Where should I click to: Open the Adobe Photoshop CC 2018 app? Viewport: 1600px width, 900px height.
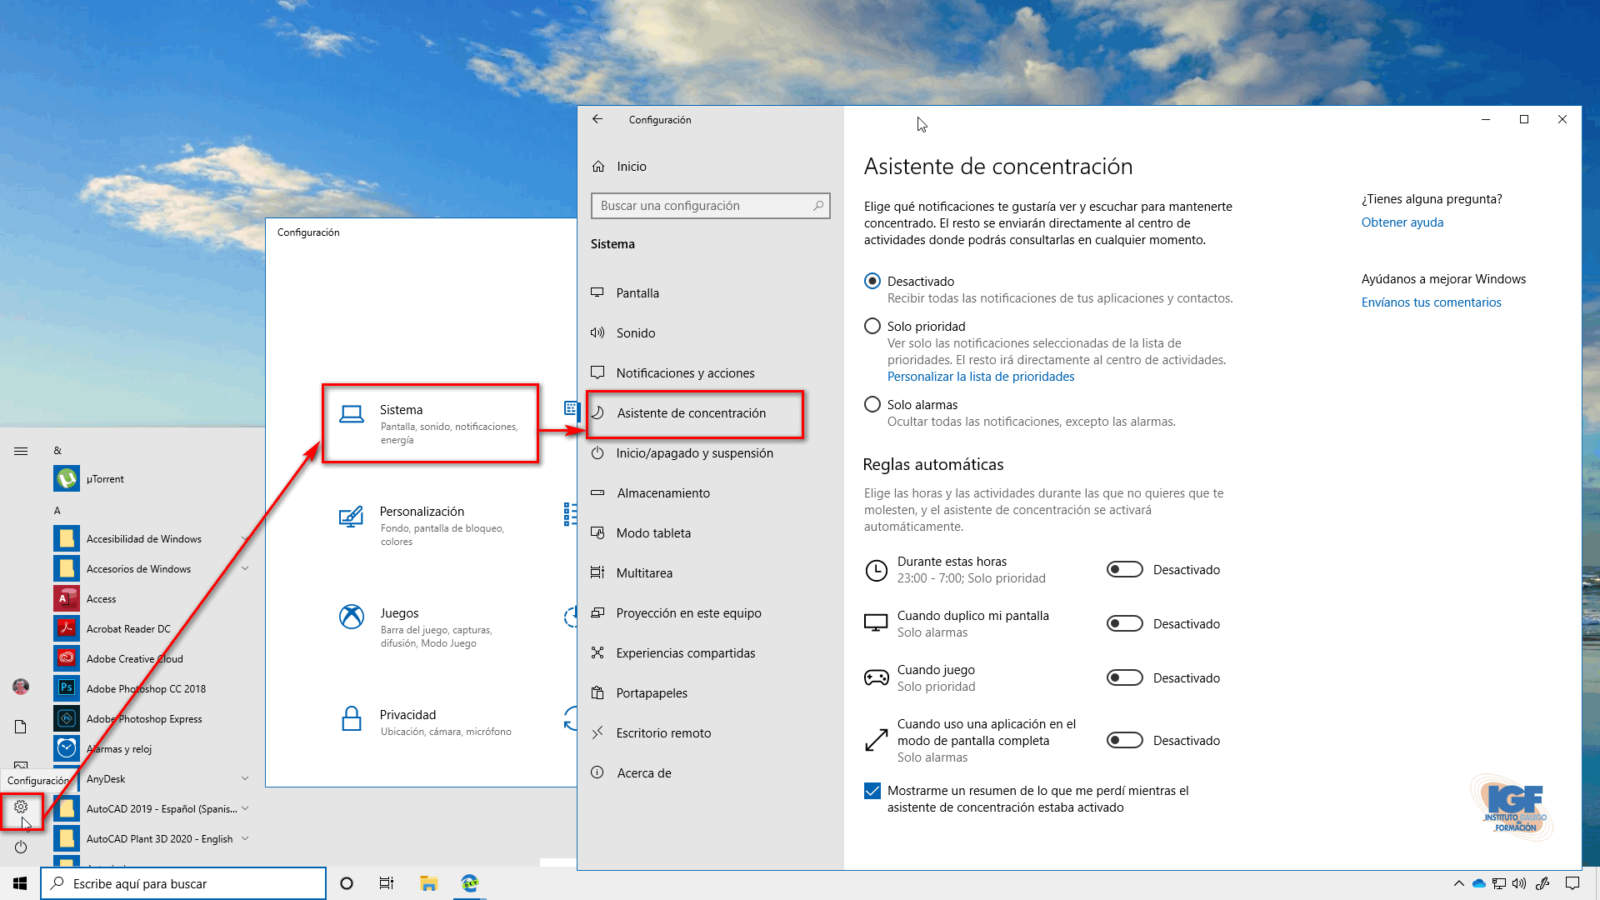click(67, 688)
